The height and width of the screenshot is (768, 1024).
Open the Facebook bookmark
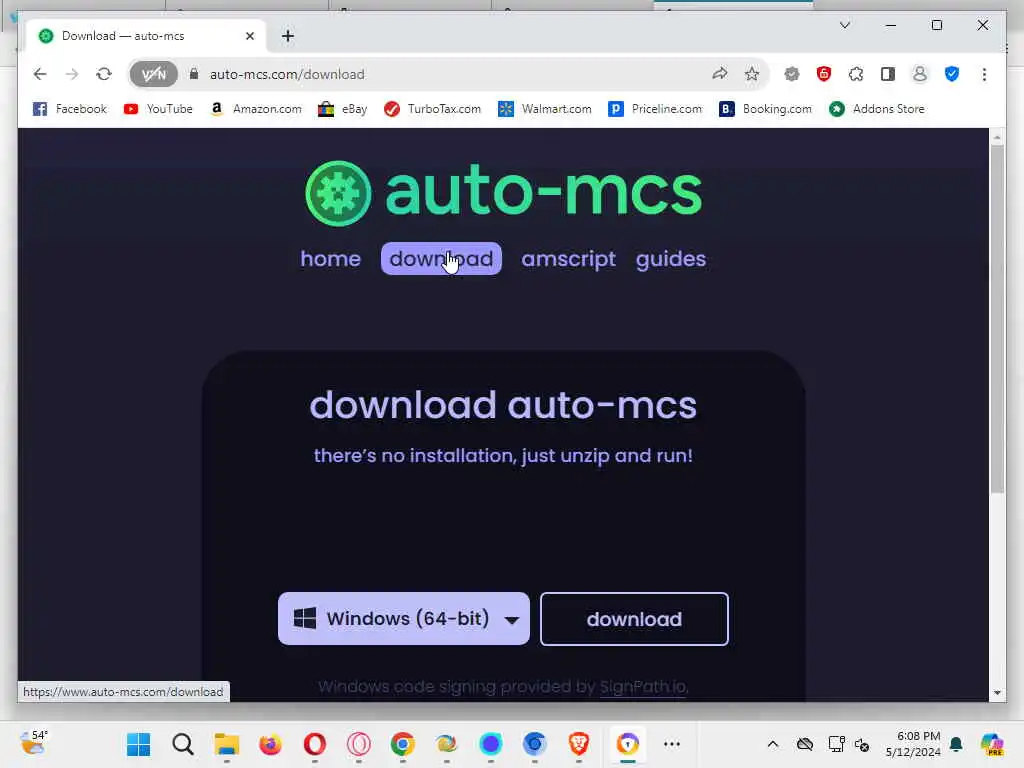point(69,109)
